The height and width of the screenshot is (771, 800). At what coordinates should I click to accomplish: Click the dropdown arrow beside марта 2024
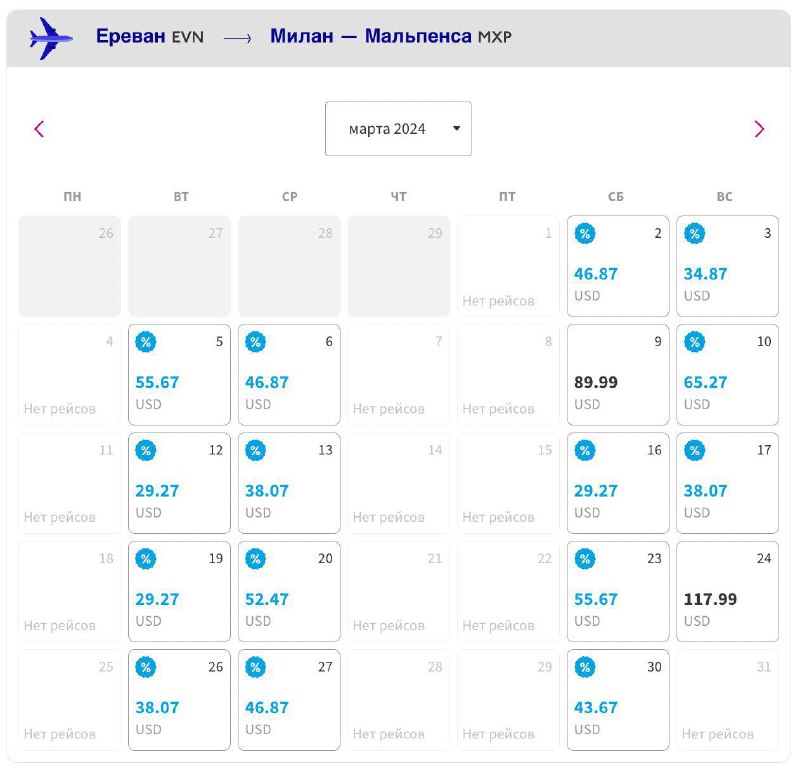pos(457,128)
